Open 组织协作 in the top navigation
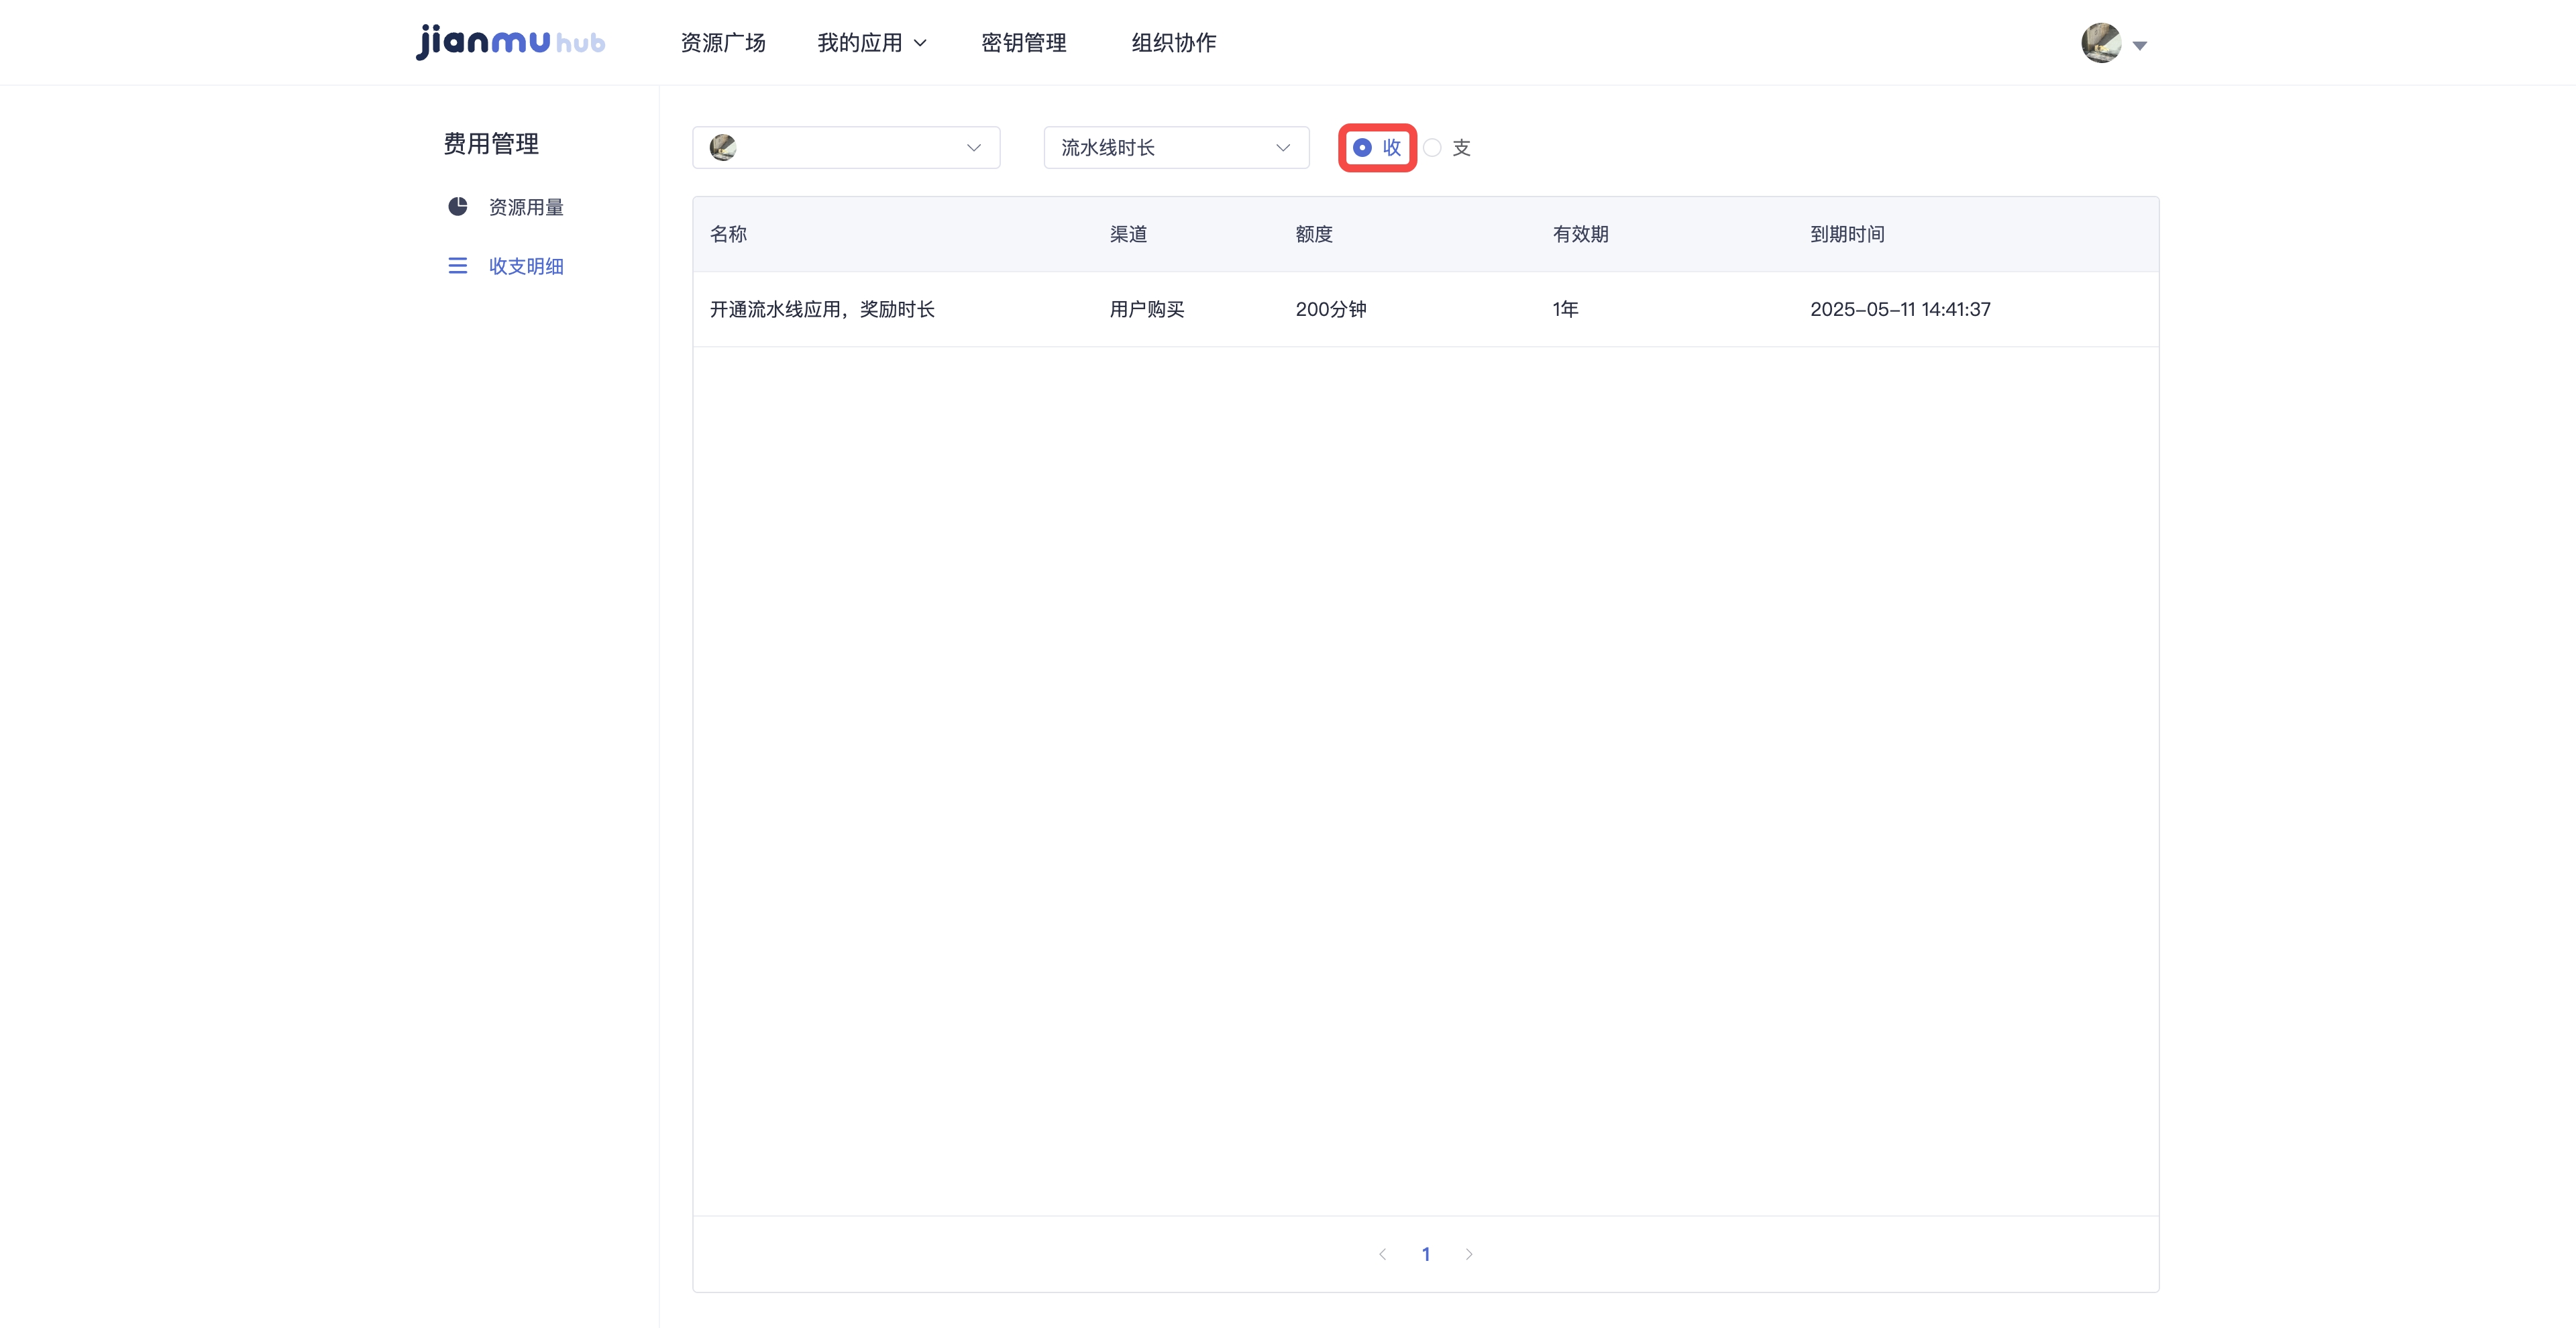Viewport: 2576px width, 1328px height. point(1174,43)
